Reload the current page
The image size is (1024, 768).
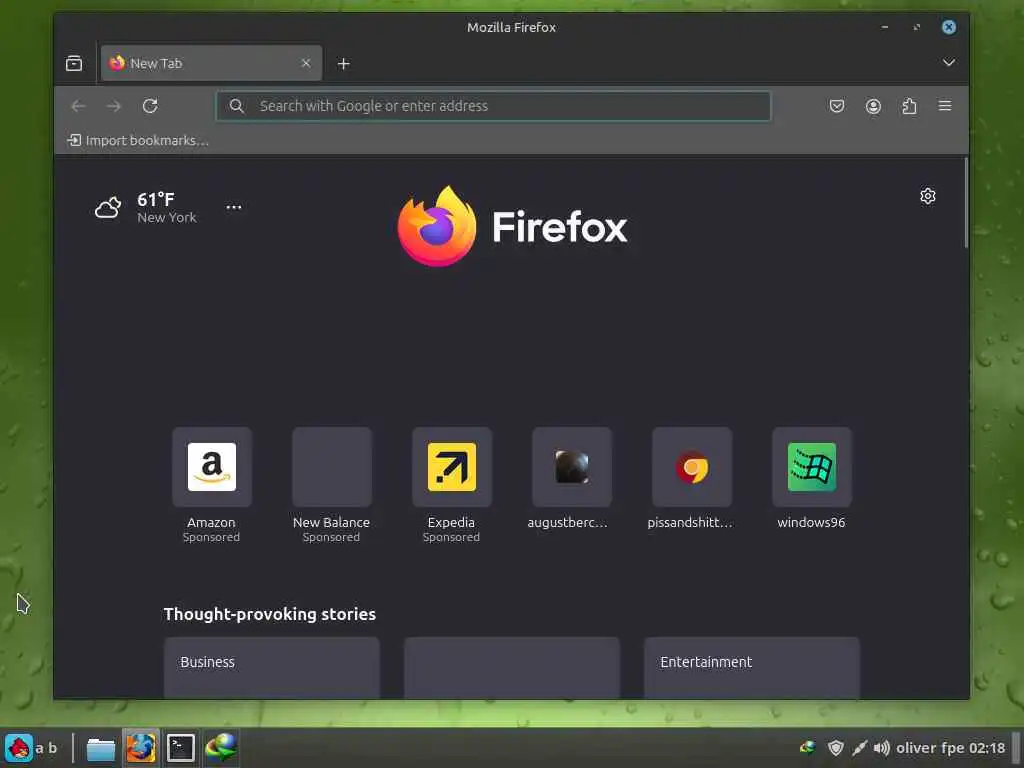pos(150,106)
